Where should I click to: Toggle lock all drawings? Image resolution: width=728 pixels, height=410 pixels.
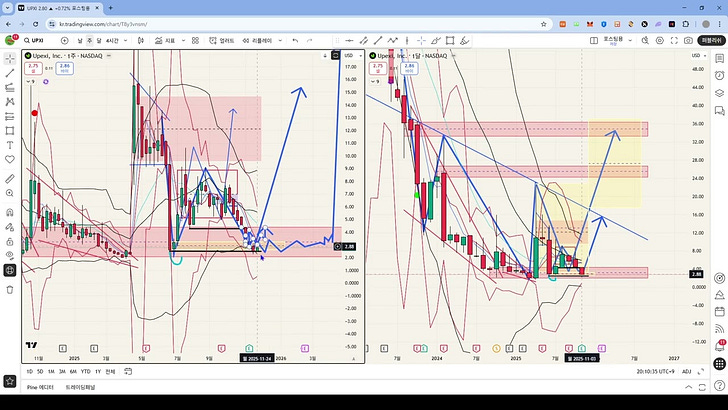(10, 241)
